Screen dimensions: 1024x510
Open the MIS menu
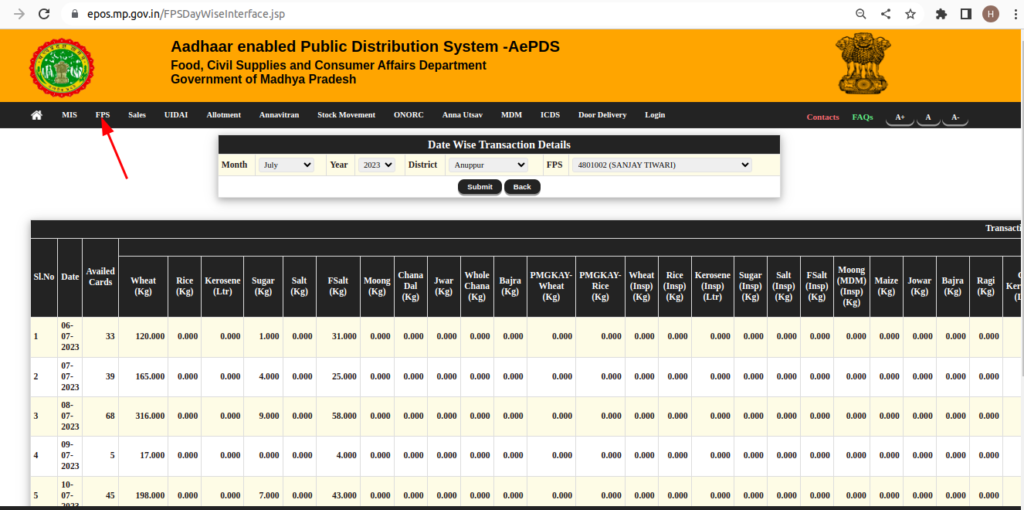pyautogui.click(x=69, y=115)
